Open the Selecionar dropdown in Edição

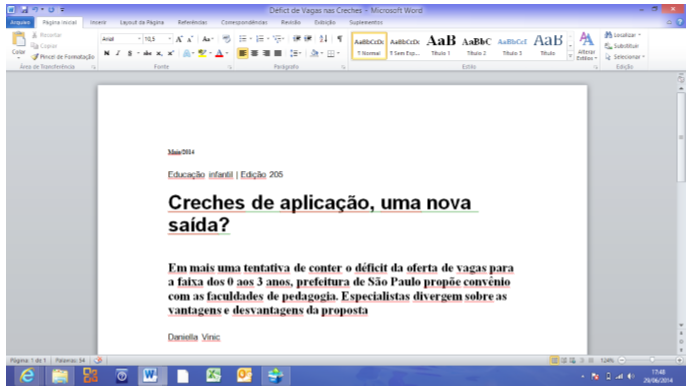pyautogui.click(x=624, y=57)
